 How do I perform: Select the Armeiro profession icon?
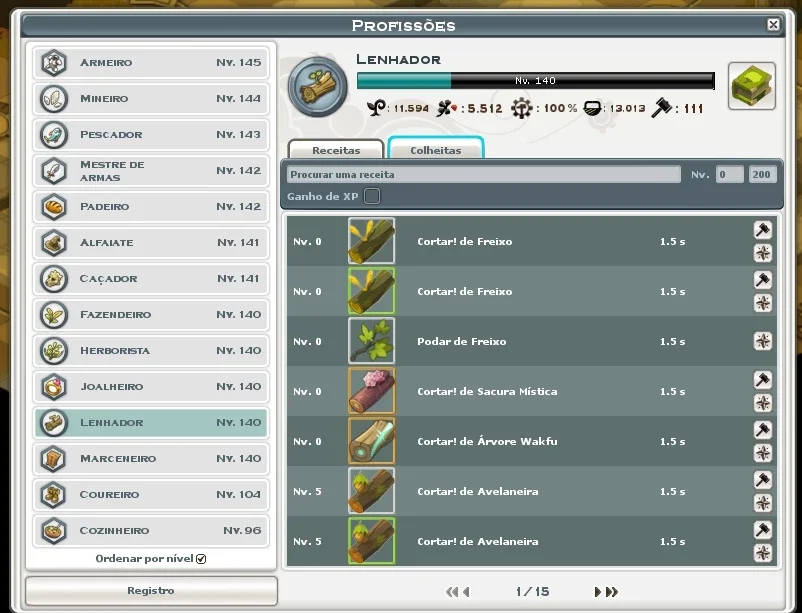coord(54,62)
